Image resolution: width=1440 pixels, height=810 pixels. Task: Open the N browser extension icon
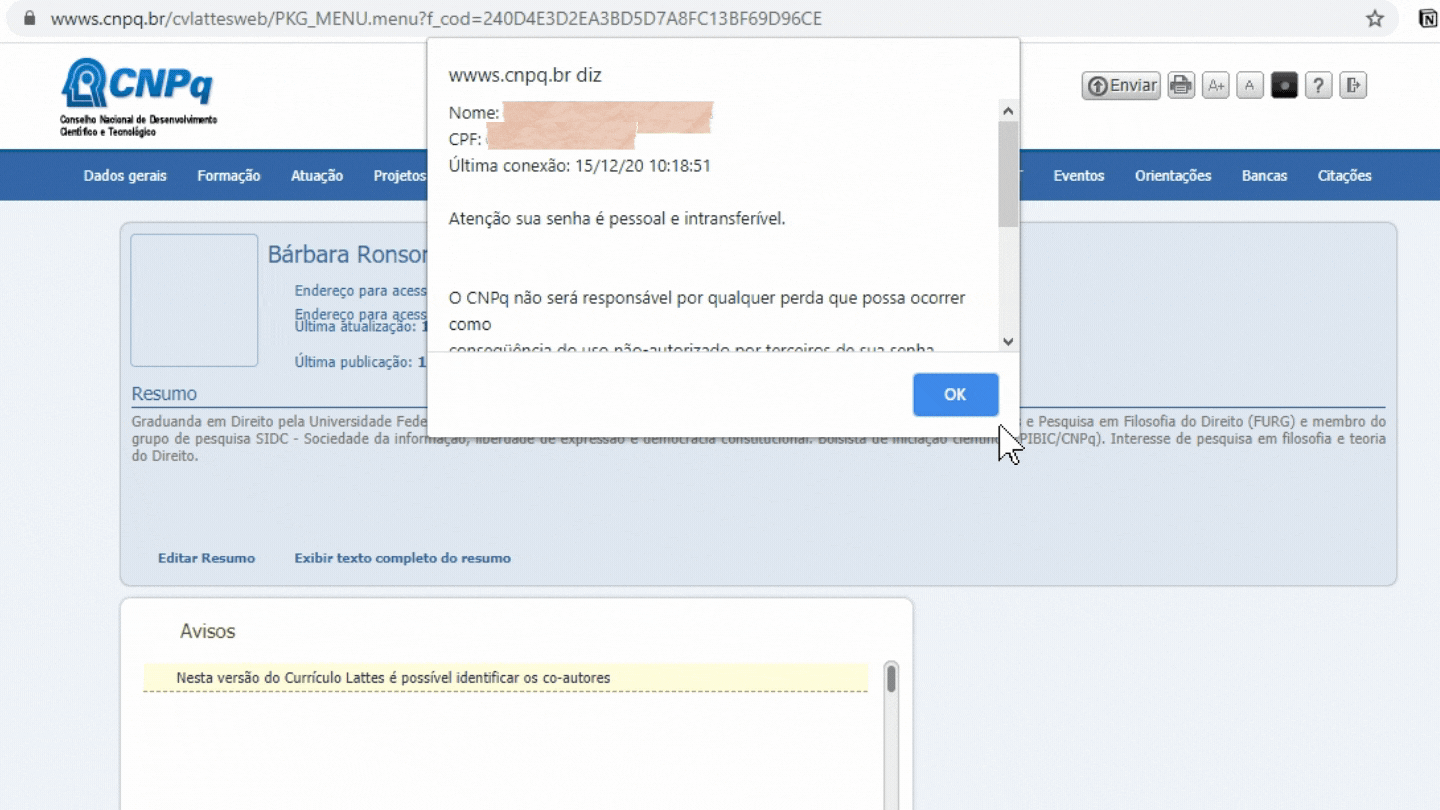click(1429, 18)
